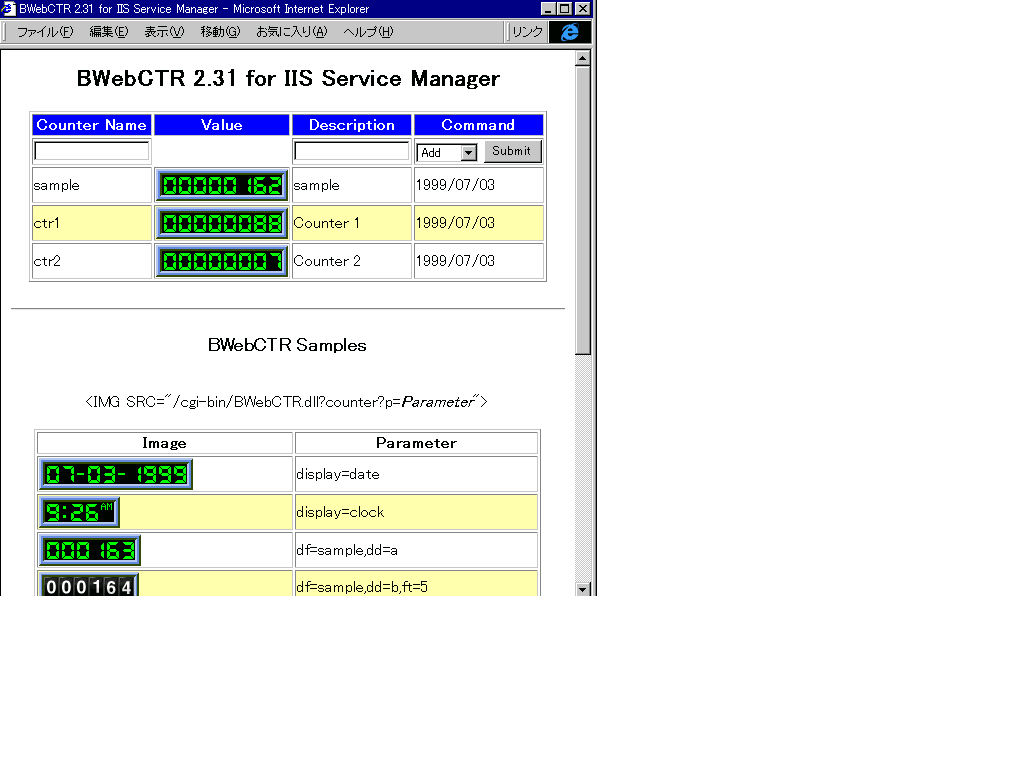The image size is (1024, 768).
Task: Click the 'Counter 1' description cell
Action: 351,223
